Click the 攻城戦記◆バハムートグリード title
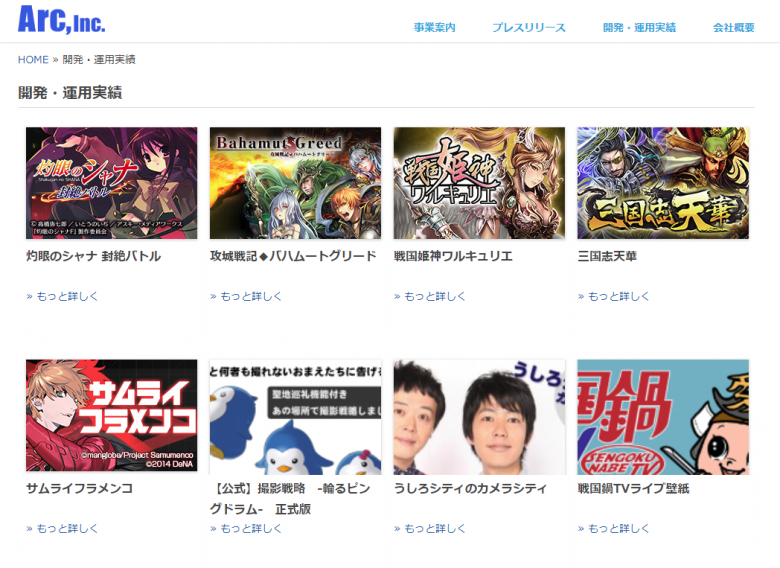The height and width of the screenshot is (568, 780). point(293,256)
